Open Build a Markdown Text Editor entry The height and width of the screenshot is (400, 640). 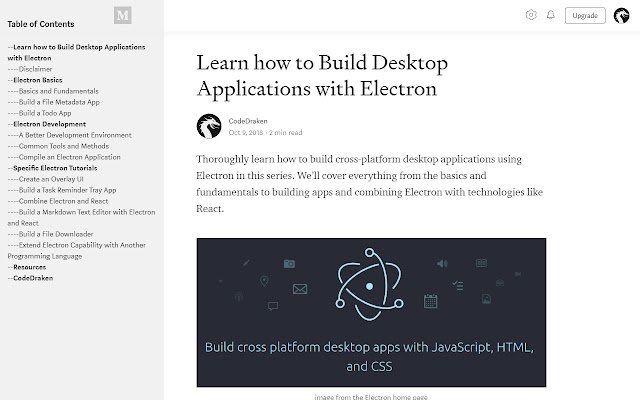[81, 218]
